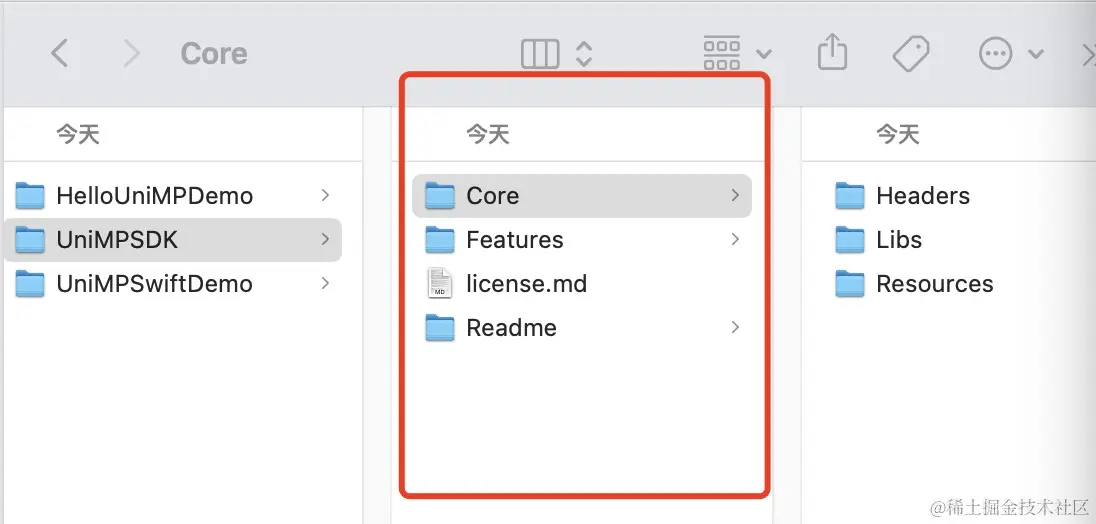Expand the UniMPSwiftDemo row chevron
This screenshot has width=1096, height=524.
point(325,284)
